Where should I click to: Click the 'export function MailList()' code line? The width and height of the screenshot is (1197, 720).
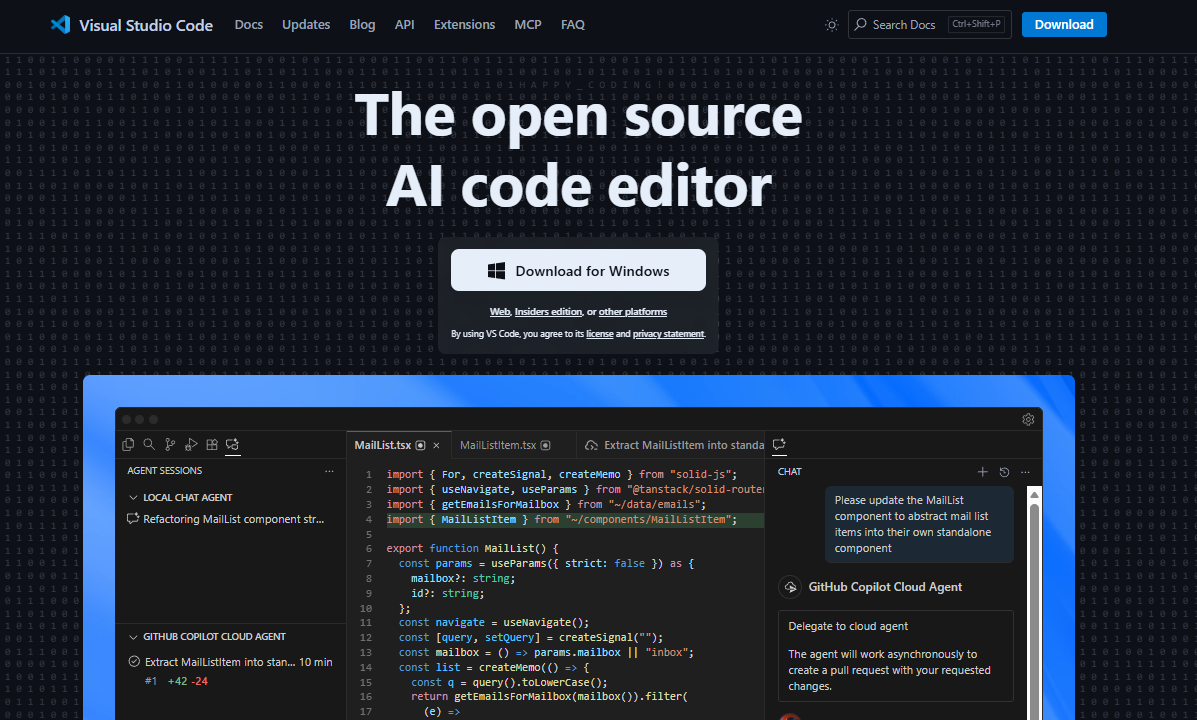(473, 548)
